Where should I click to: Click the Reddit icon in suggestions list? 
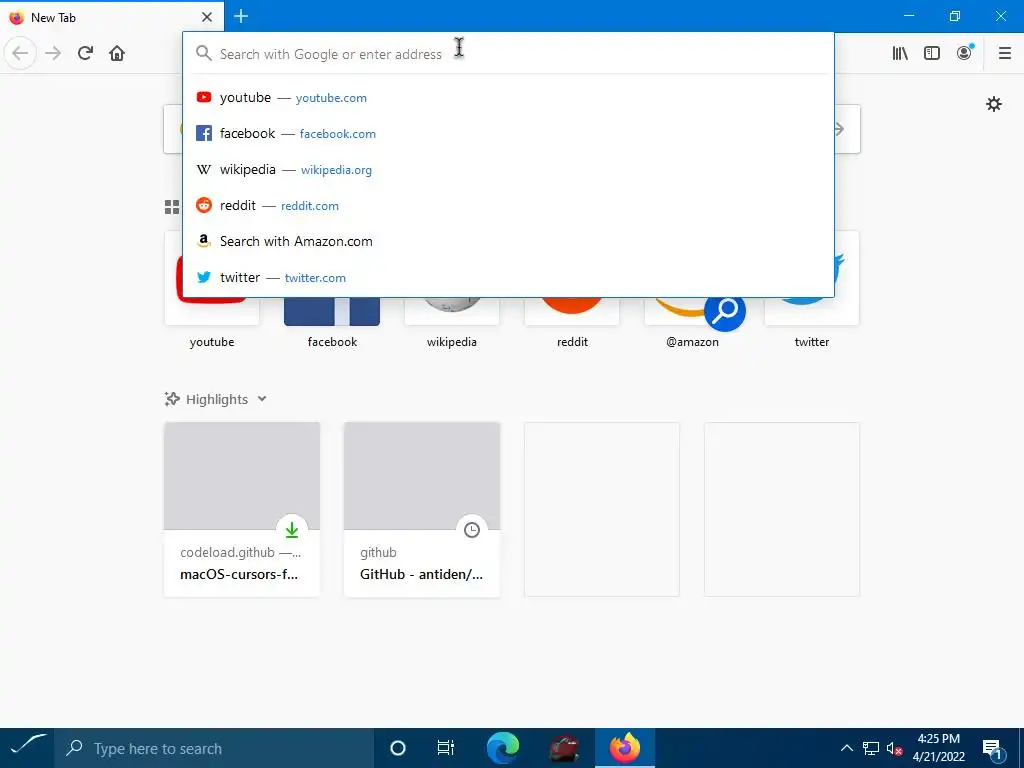pos(204,205)
